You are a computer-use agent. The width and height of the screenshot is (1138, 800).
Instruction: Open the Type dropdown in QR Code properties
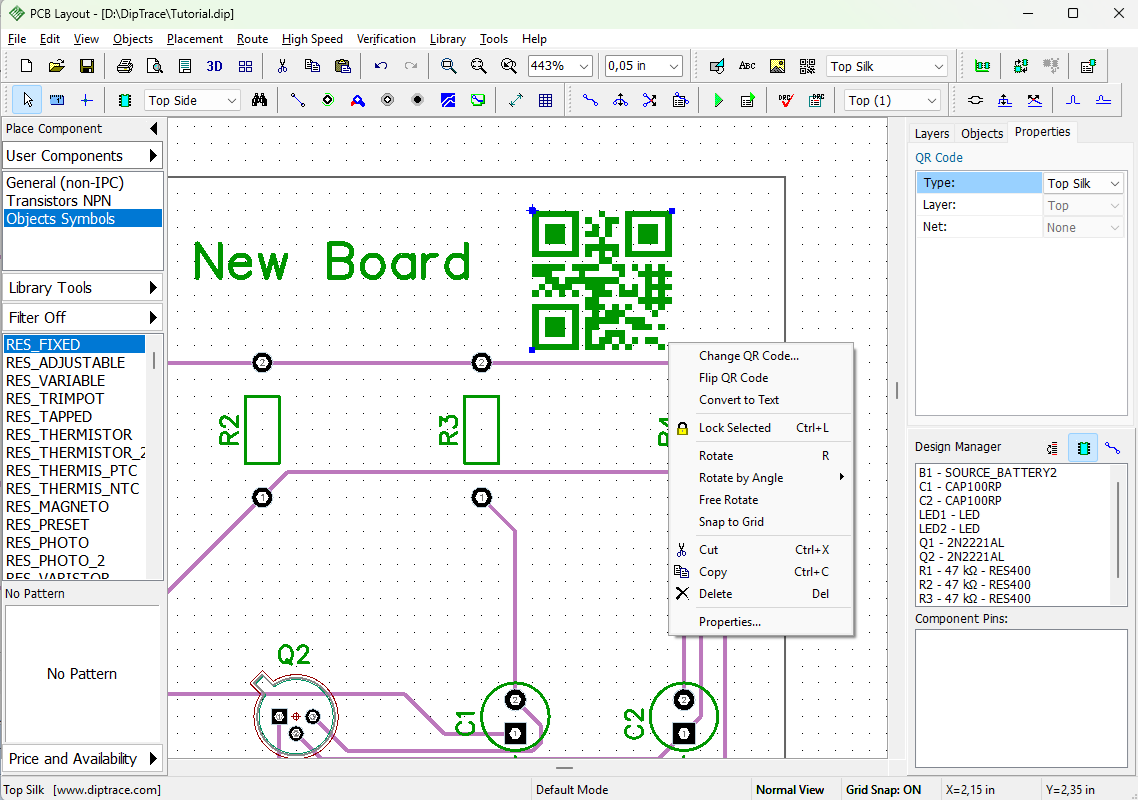tap(1114, 184)
